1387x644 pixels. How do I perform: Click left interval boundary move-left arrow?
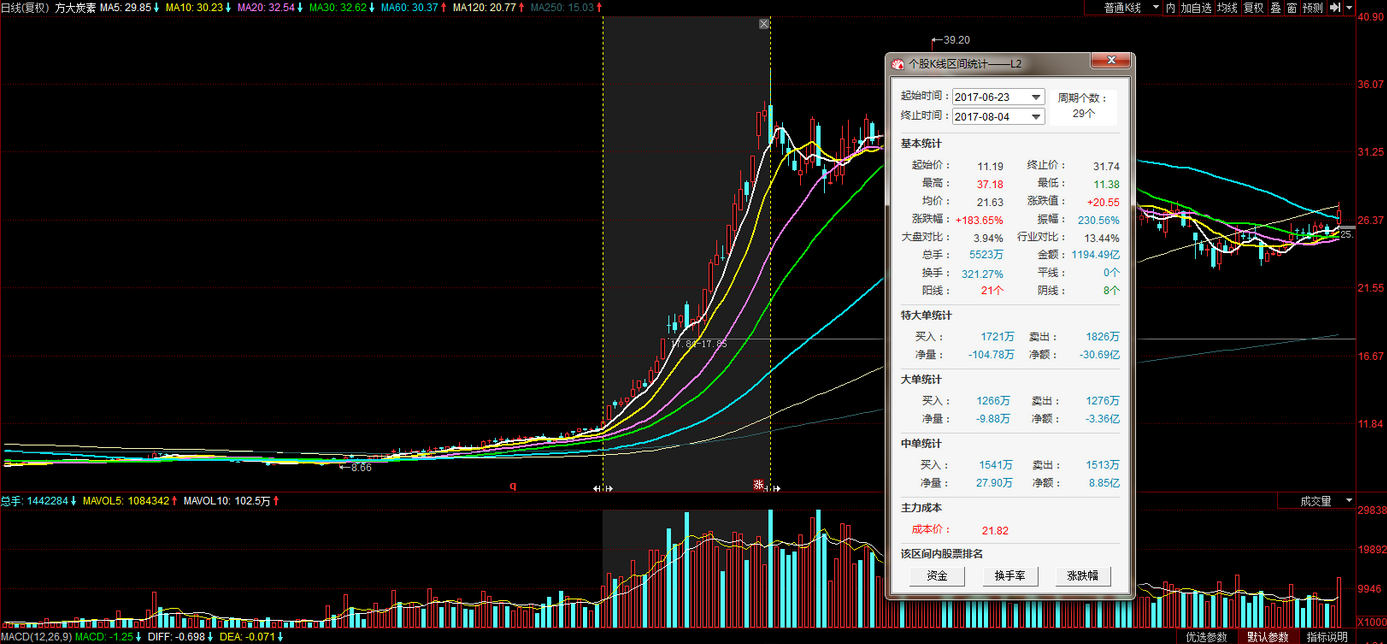pos(597,489)
